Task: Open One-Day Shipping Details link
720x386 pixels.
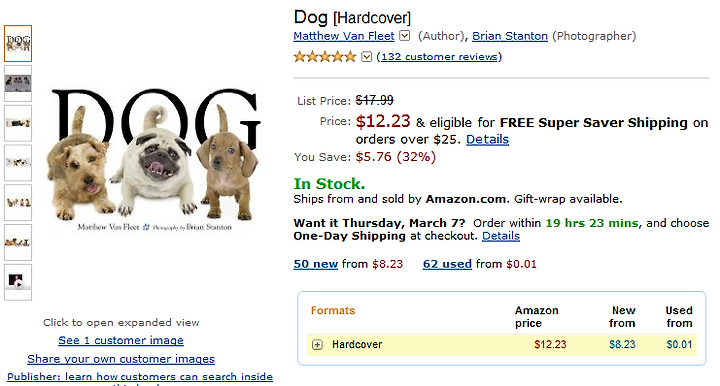Action: [501, 236]
